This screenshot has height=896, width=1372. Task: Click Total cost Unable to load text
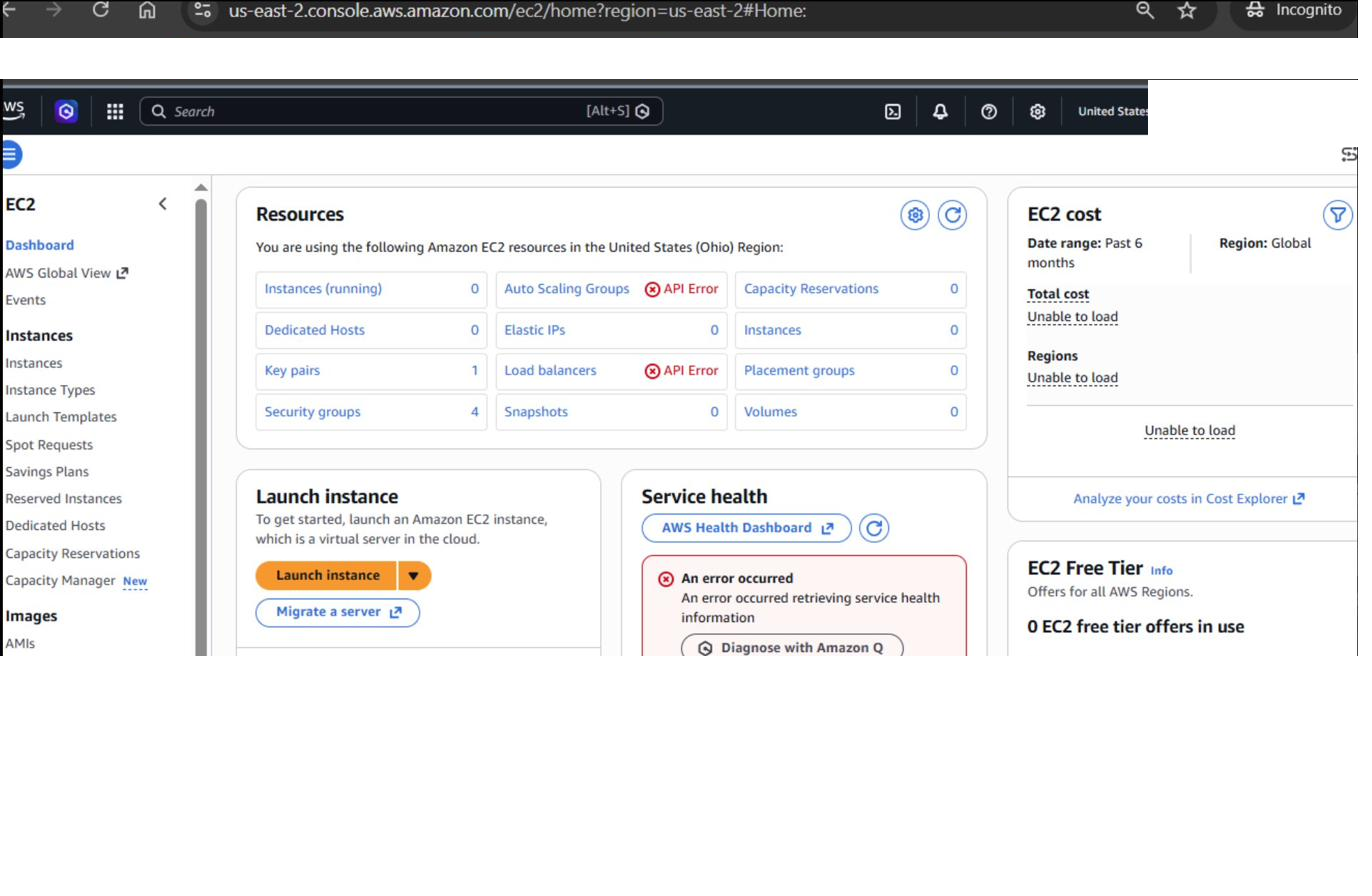coord(1073,317)
